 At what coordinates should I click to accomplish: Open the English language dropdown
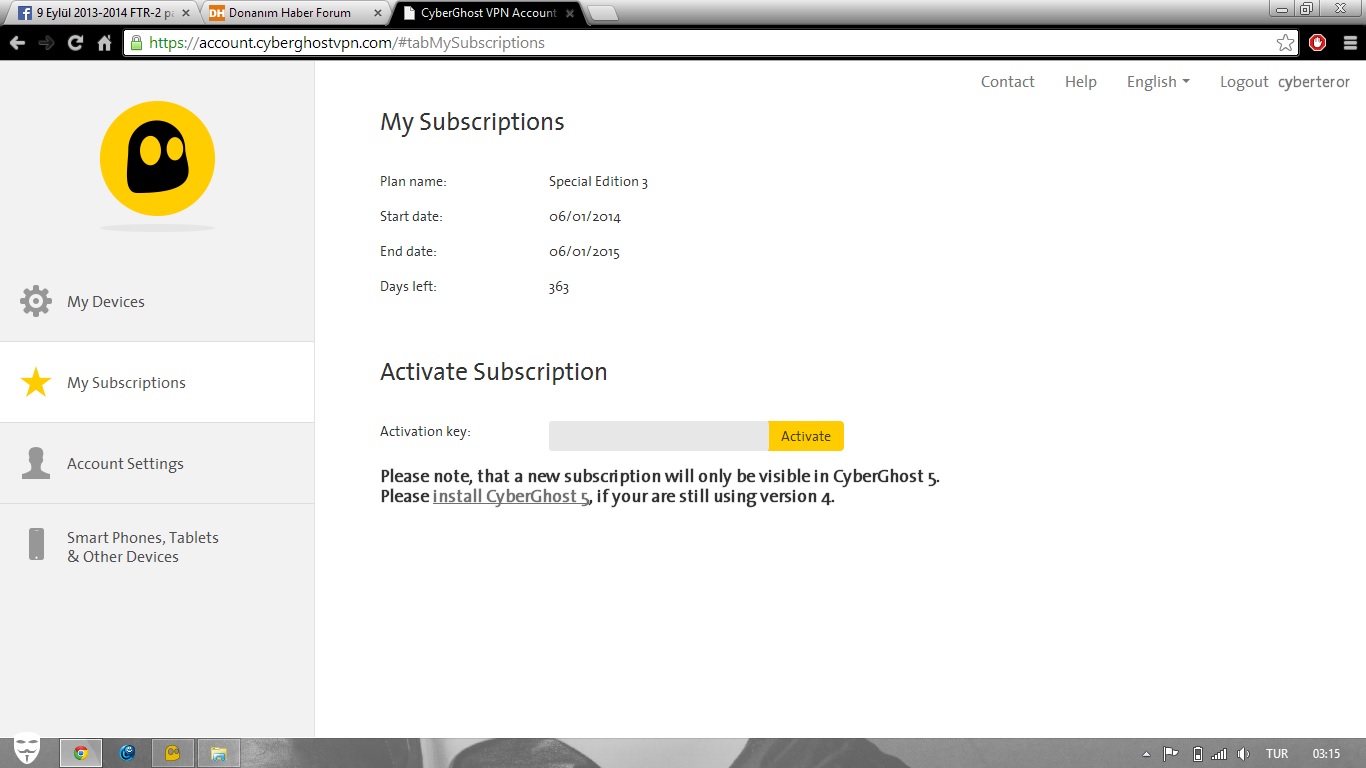pyautogui.click(x=1158, y=82)
